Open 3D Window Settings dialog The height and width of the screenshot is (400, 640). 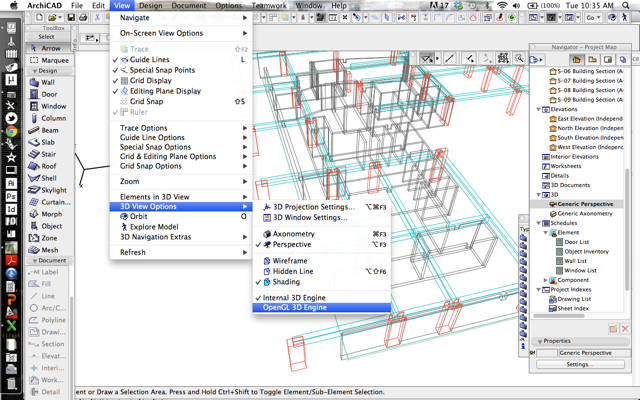[322, 218]
